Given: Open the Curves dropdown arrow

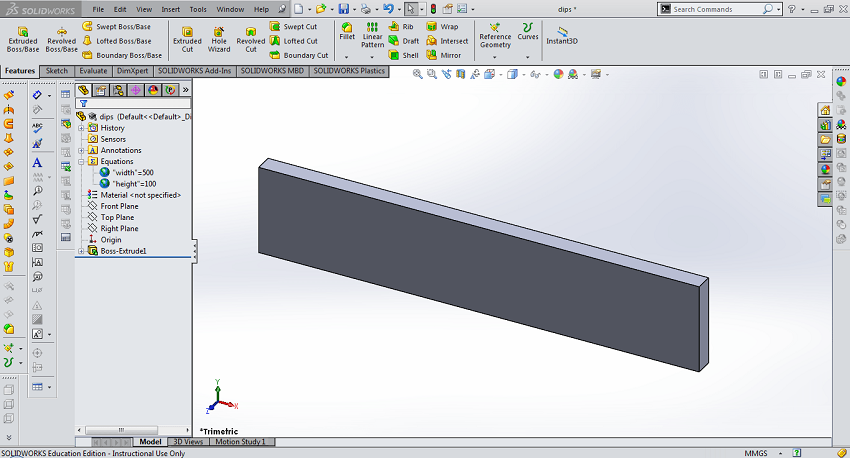Looking at the screenshot, I should tap(527, 57).
